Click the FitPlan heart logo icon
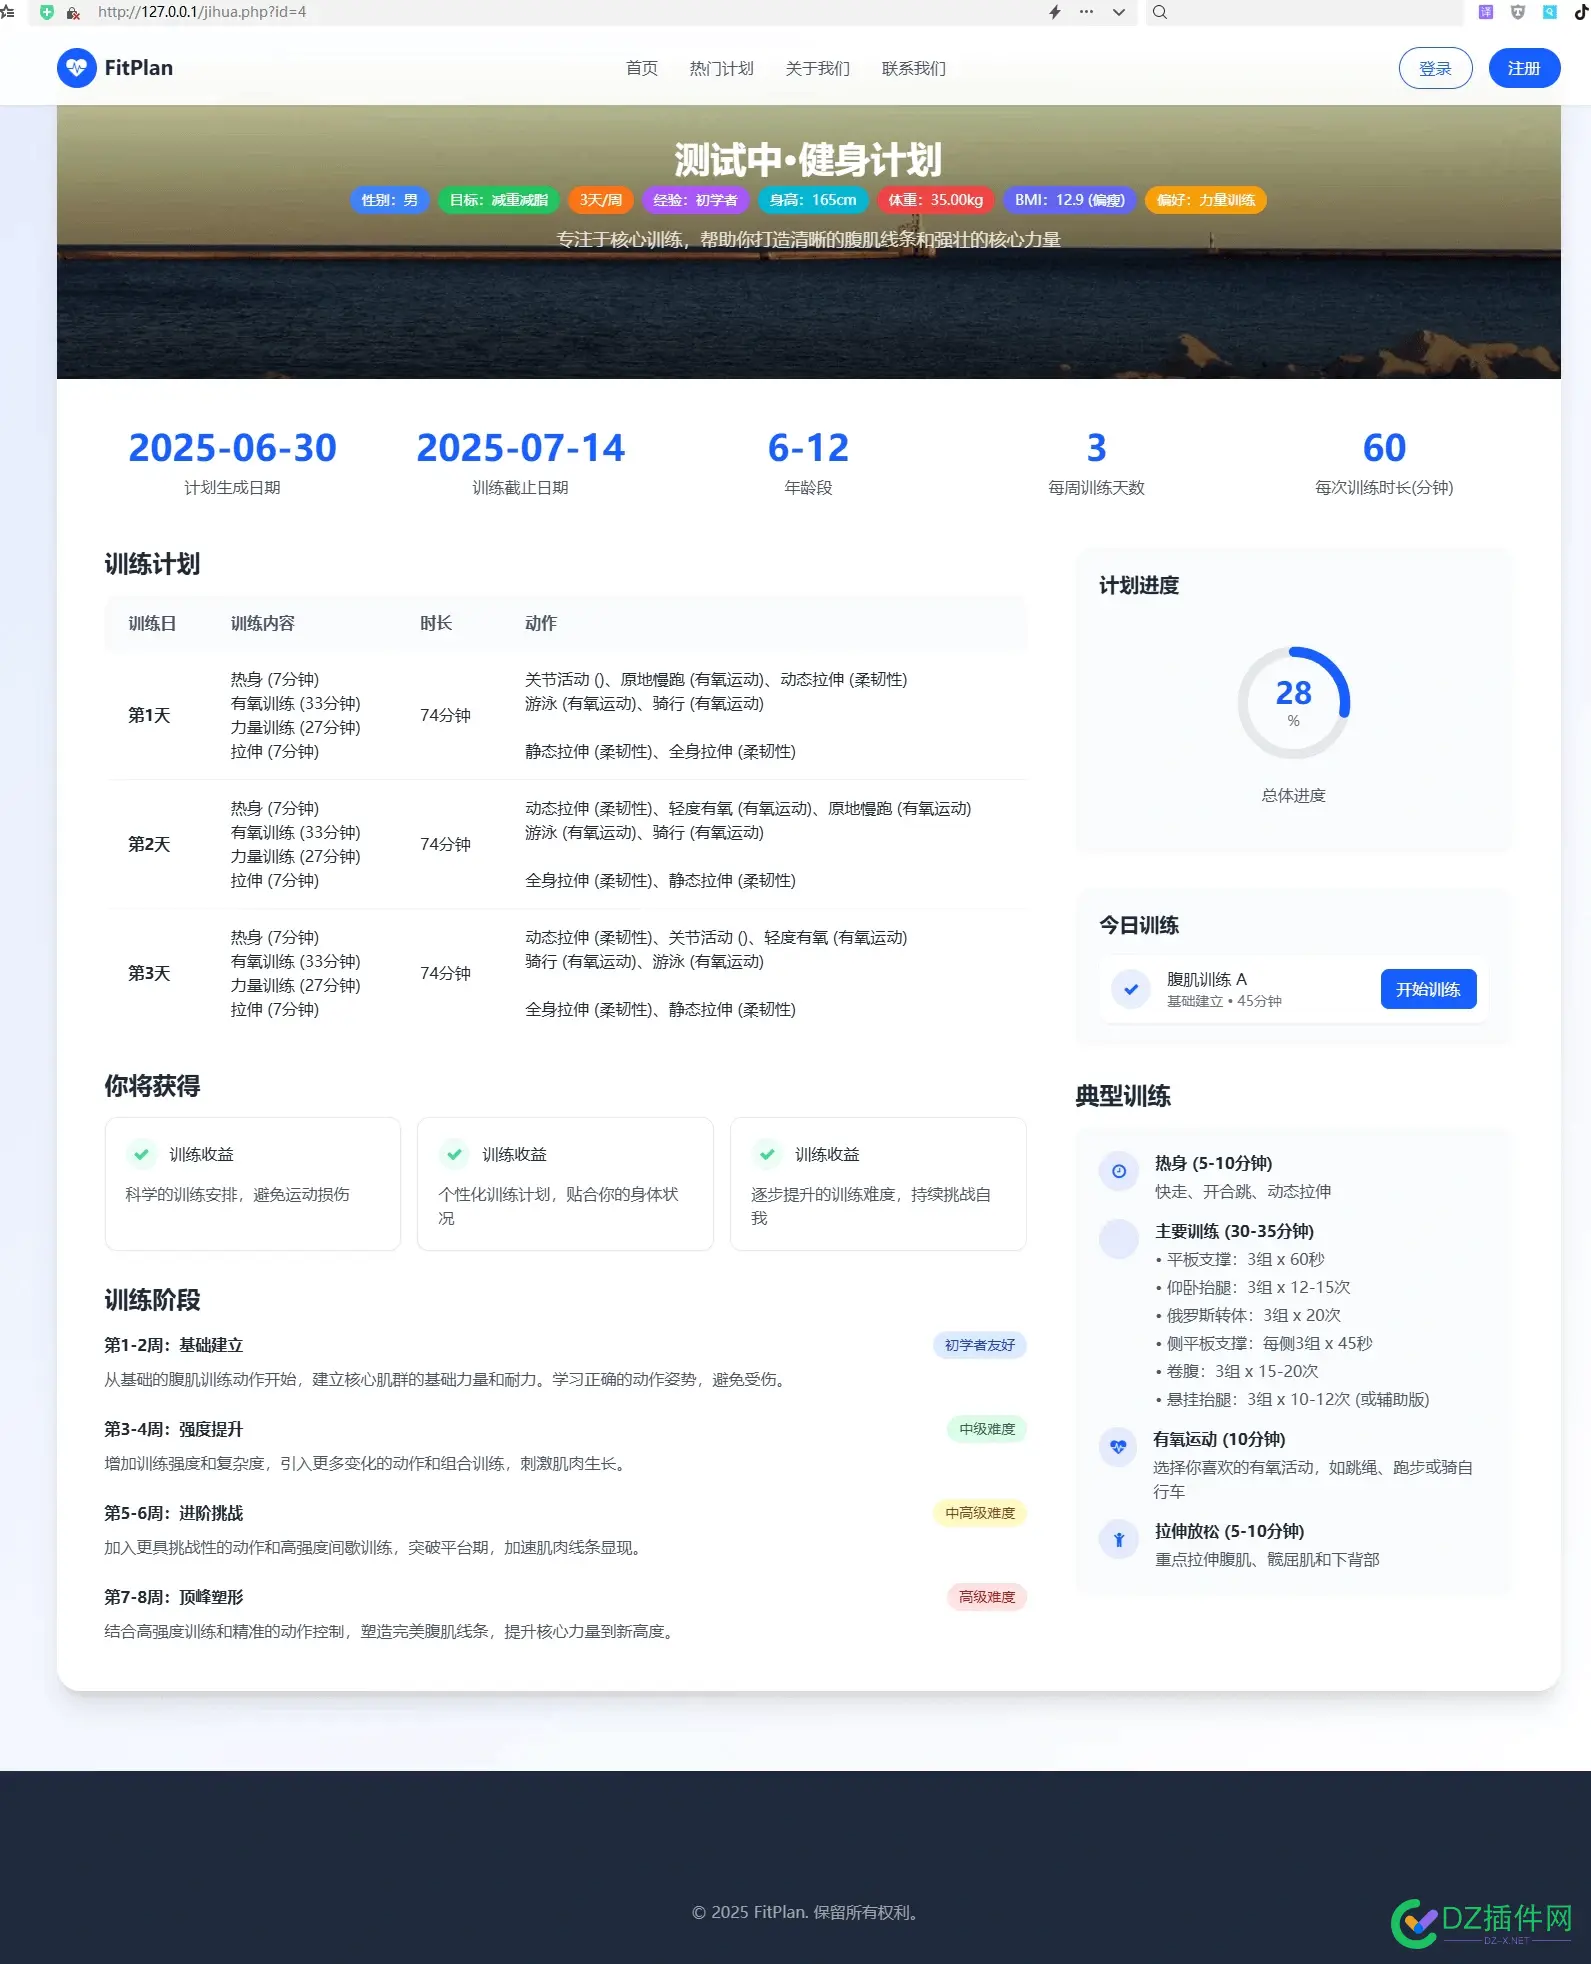The image size is (1591, 1964). pyautogui.click(x=76, y=68)
